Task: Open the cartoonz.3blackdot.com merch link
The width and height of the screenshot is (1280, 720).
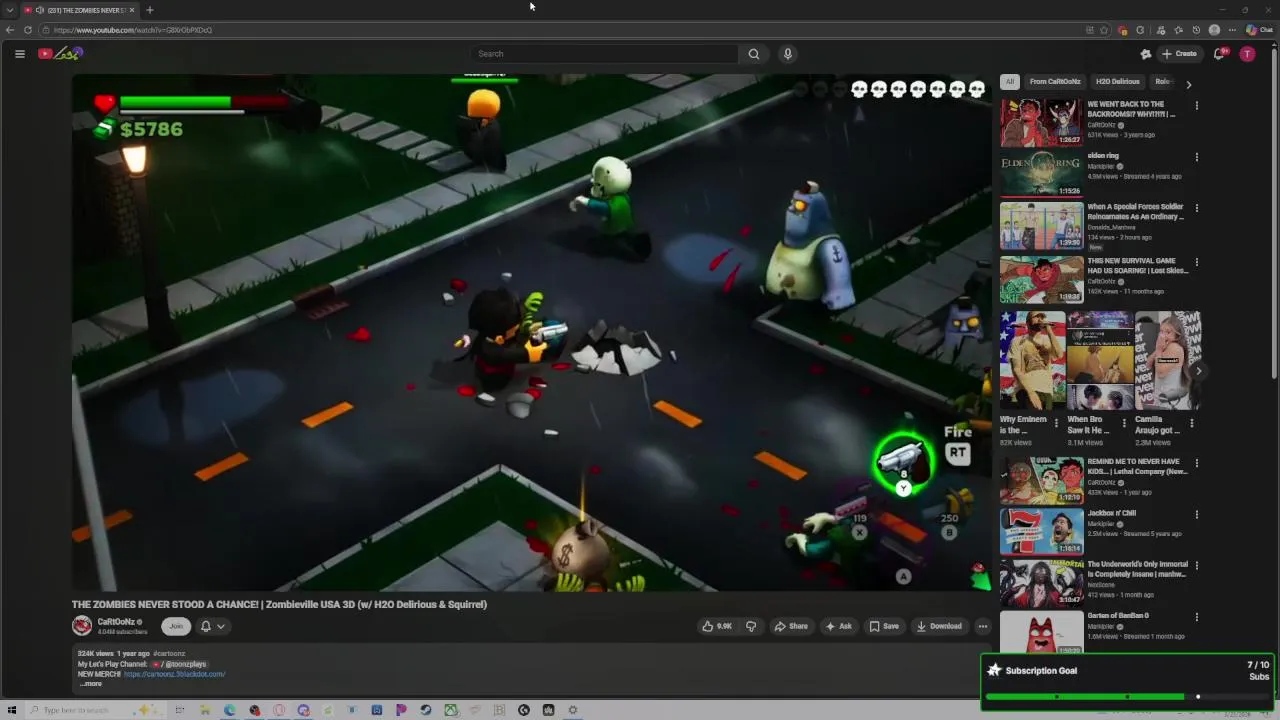Action: [174, 674]
